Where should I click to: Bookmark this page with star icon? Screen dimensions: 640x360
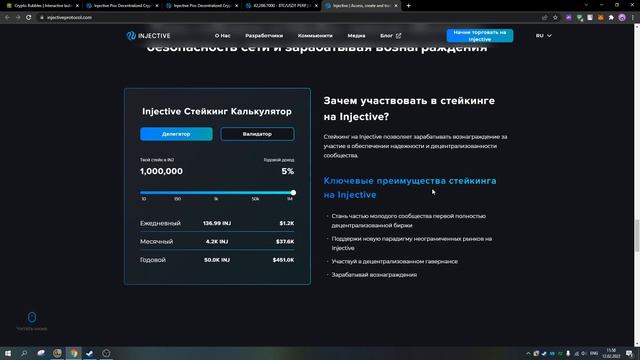pyautogui.click(x=555, y=18)
